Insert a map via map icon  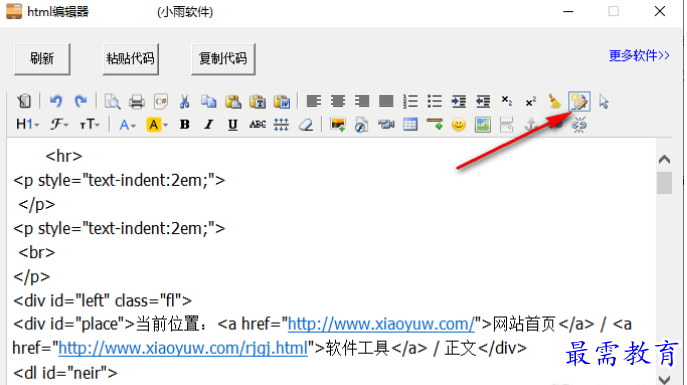[x=483, y=125]
